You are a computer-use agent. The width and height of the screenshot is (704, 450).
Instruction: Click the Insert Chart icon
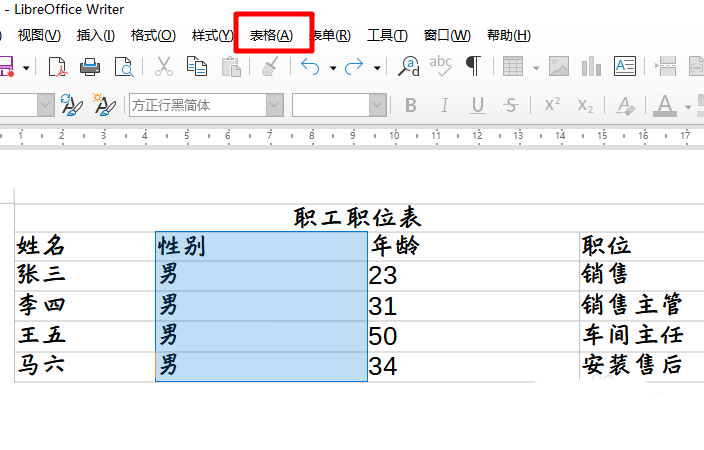591,67
